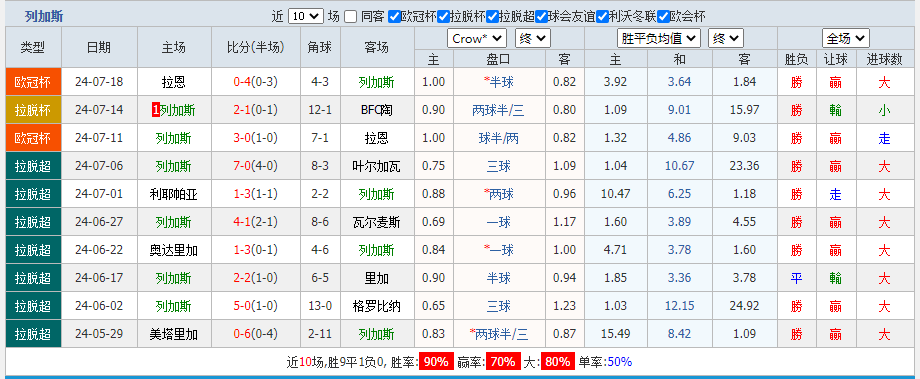Screen dimensions: 920x379
Task: Click the 拉恩 home team on 24-07-18
Action: (x=174, y=82)
